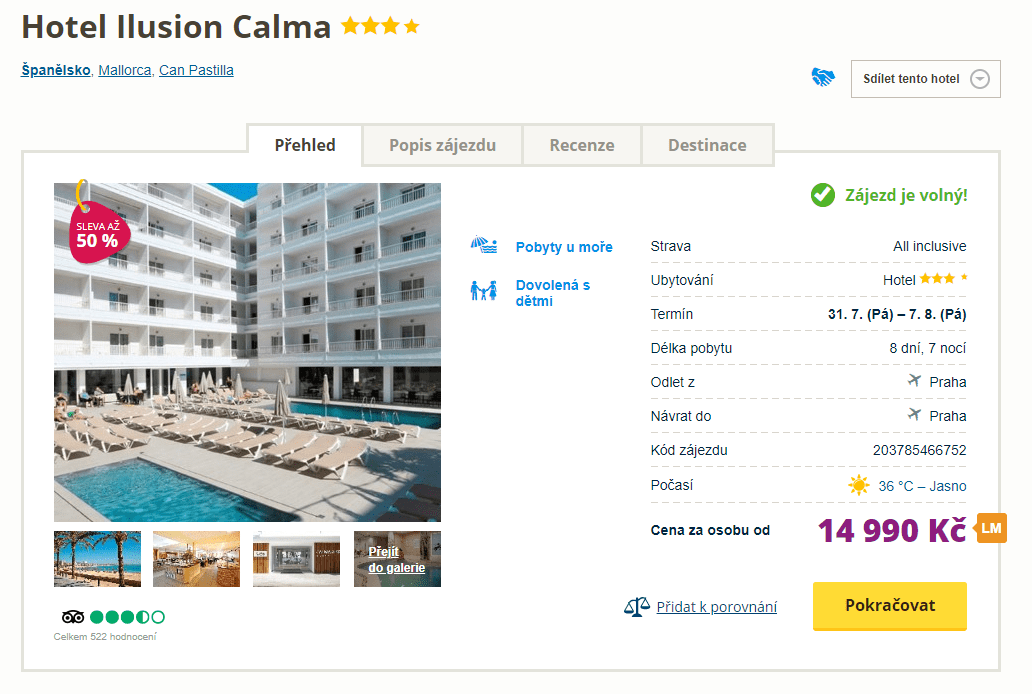Click the Pokračovat button
Image resolution: width=1032 pixels, height=694 pixels.
(888, 606)
